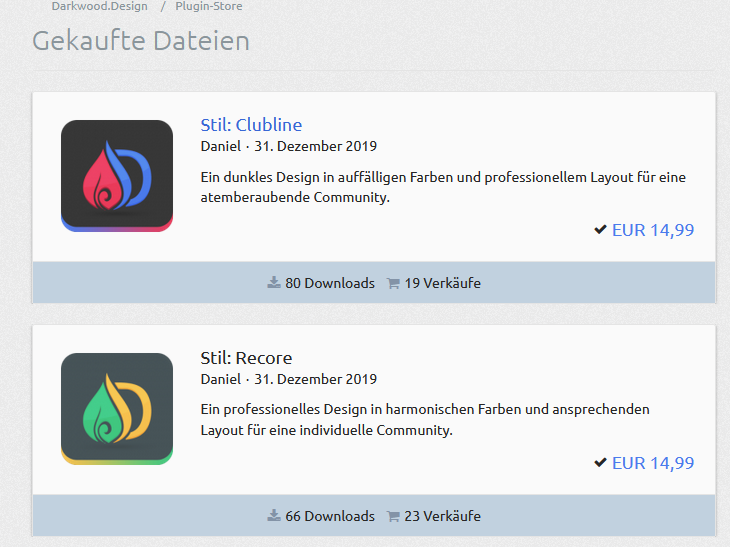Navigate to Plugin-Store breadcrumb
730x547 pixels.
[x=208, y=6]
